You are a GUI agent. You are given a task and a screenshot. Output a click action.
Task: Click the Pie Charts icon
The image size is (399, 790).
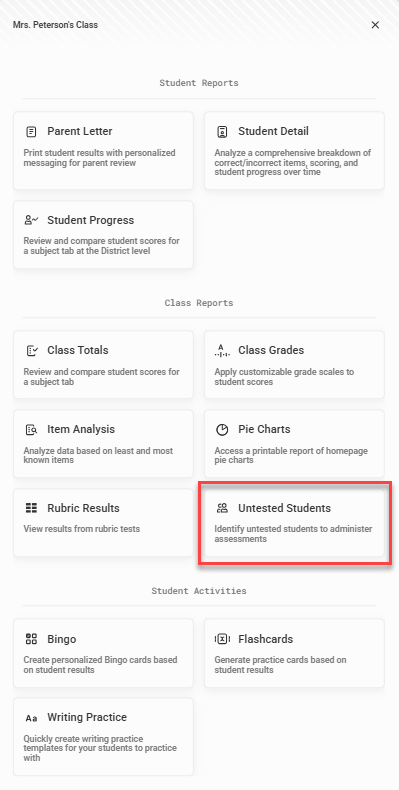[x=222, y=430]
